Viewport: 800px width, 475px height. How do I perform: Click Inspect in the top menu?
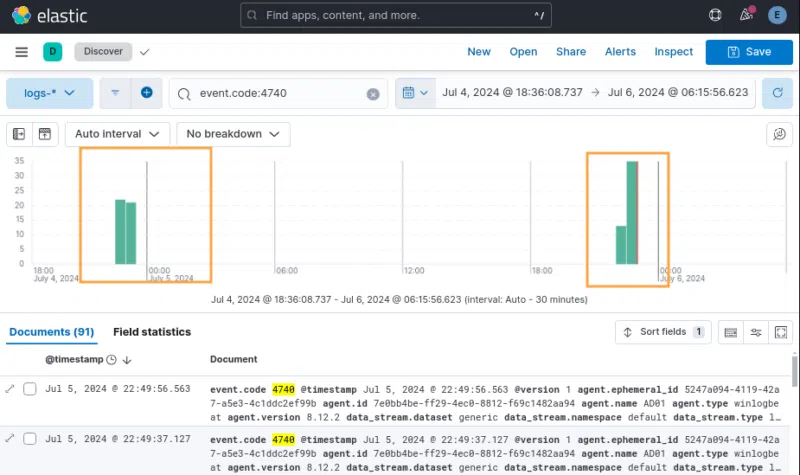(x=673, y=52)
